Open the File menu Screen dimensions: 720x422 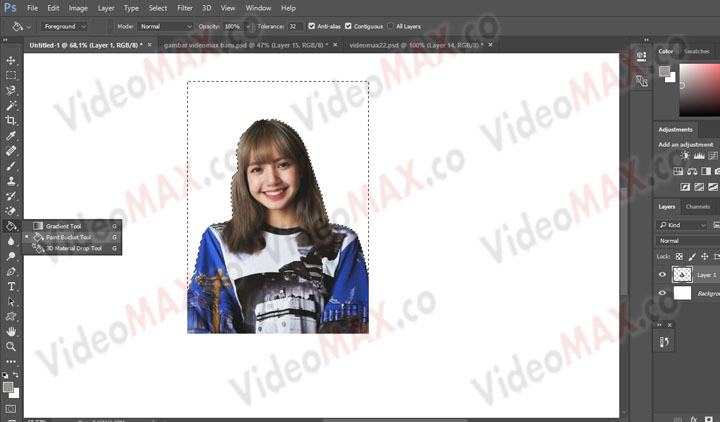pos(32,8)
